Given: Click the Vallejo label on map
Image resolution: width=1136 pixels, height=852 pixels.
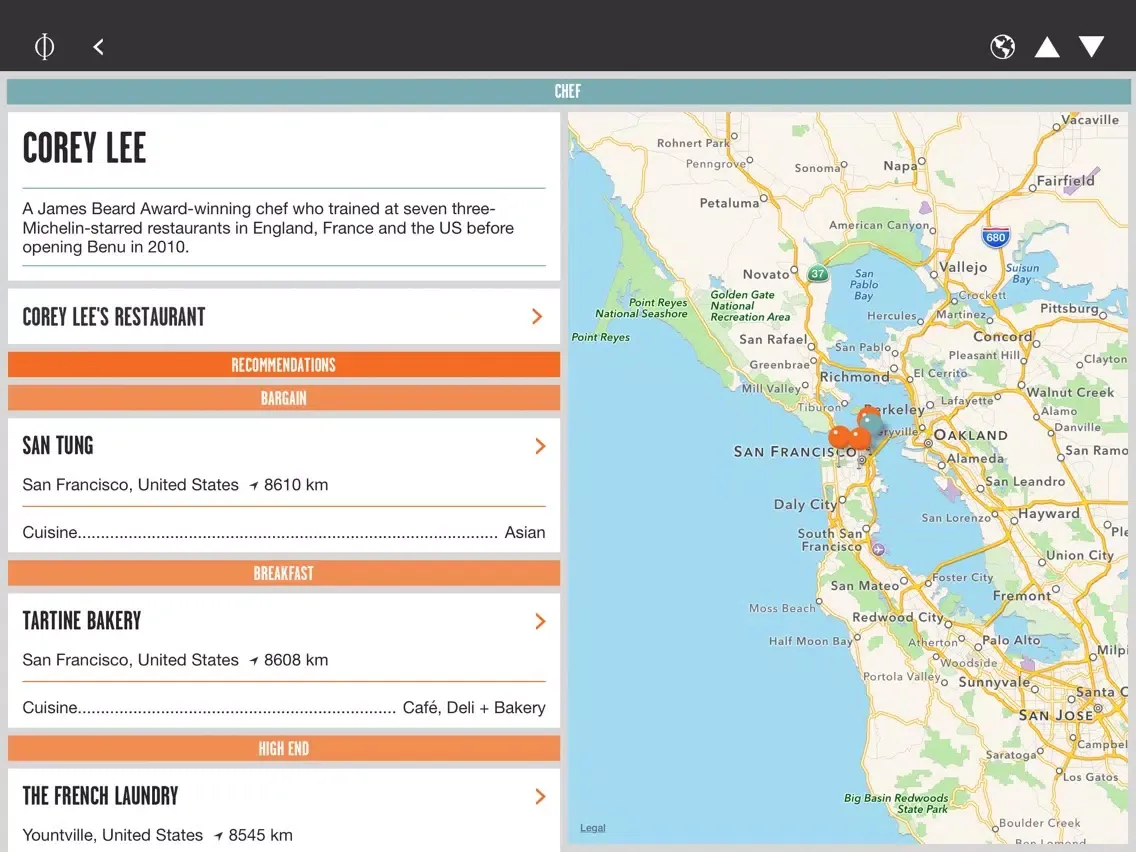Looking at the screenshot, I should pyautogui.click(x=963, y=267).
